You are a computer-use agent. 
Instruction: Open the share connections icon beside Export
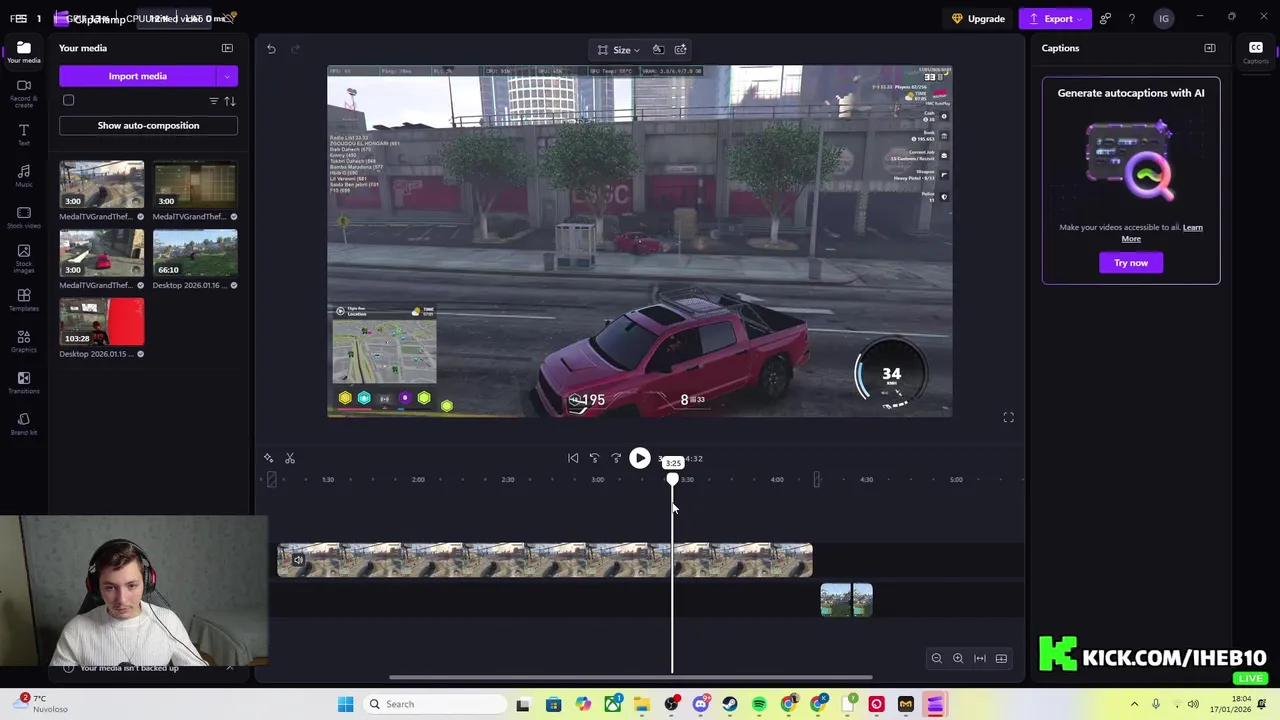point(1105,18)
